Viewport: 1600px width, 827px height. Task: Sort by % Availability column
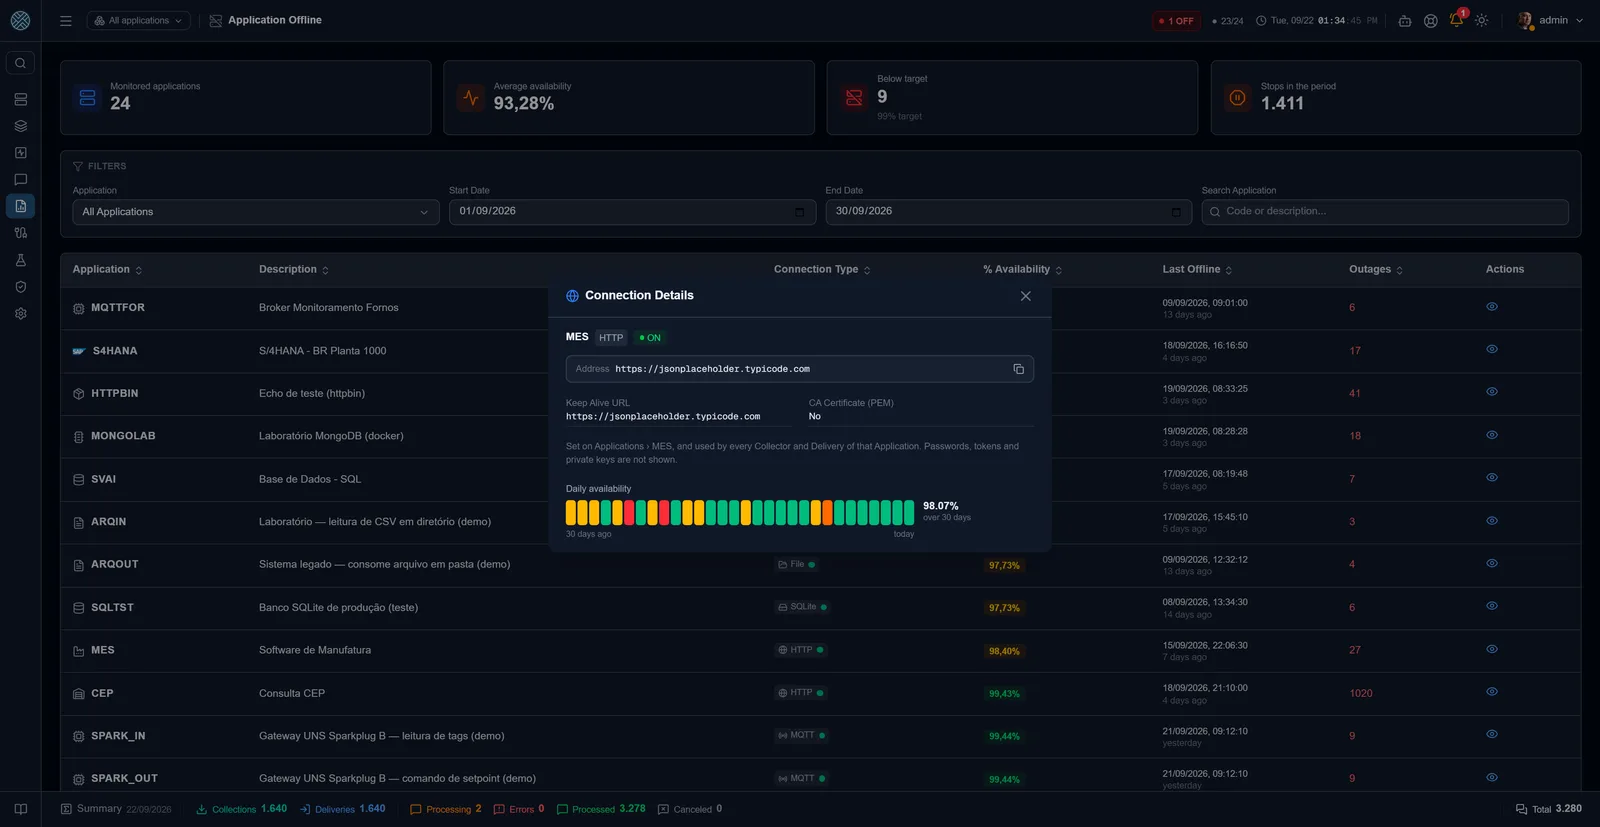tap(1022, 270)
